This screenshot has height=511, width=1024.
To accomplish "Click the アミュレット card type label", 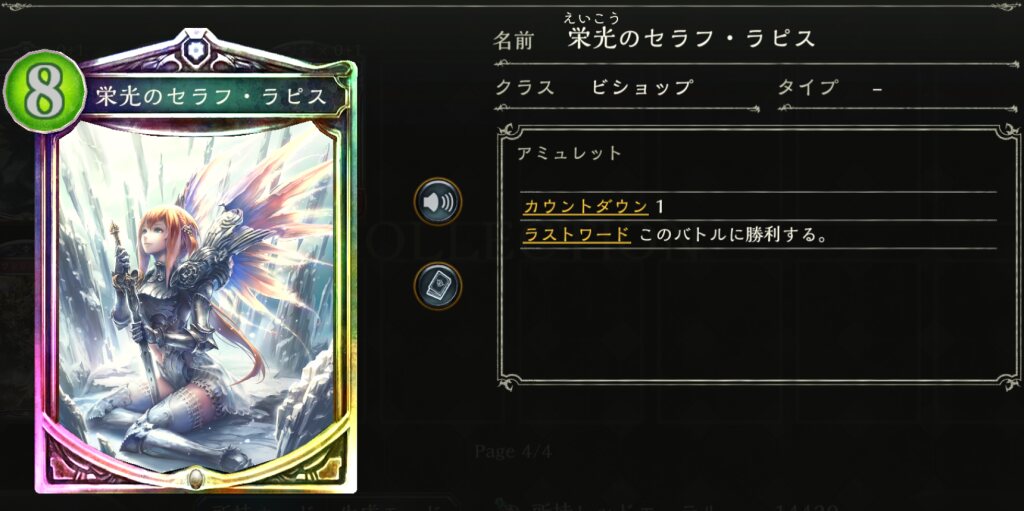I will (x=569, y=153).
